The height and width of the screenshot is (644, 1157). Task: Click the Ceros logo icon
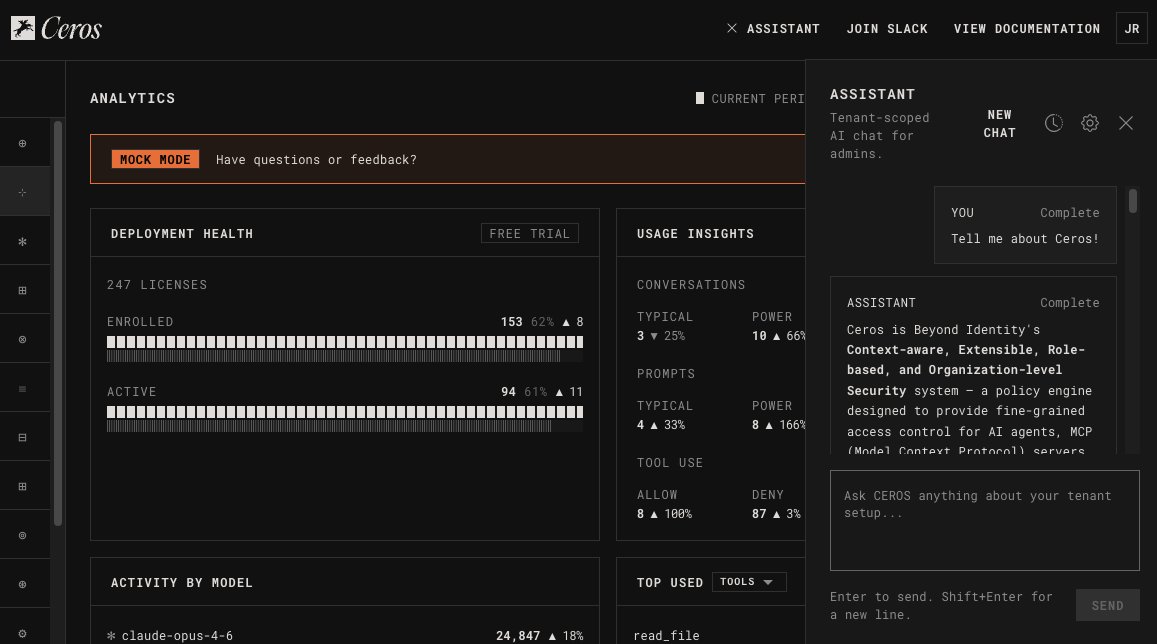pos(23,28)
